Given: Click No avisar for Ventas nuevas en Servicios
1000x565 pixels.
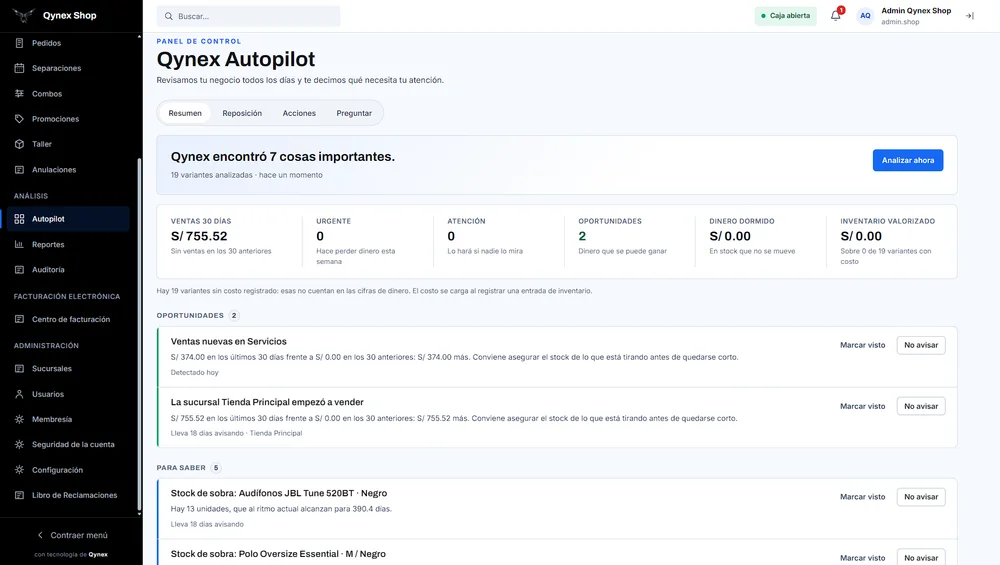Looking at the screenshot, I should [921, 345].
